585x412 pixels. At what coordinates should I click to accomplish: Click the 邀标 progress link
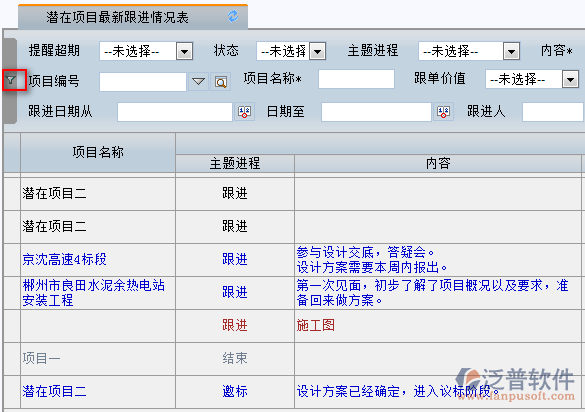(235, 391)
